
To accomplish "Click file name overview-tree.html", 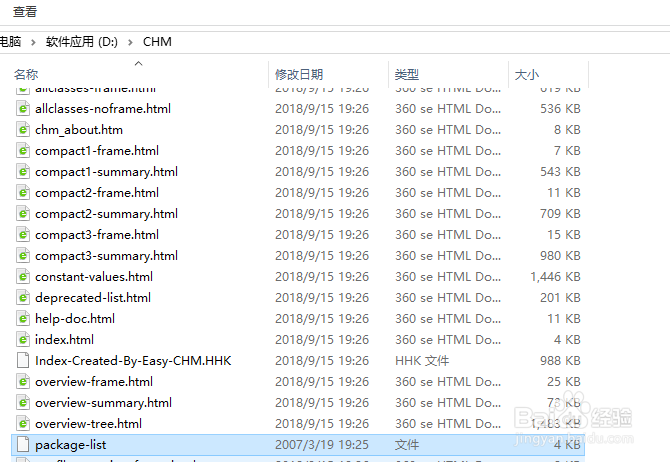I will point(88,424).
